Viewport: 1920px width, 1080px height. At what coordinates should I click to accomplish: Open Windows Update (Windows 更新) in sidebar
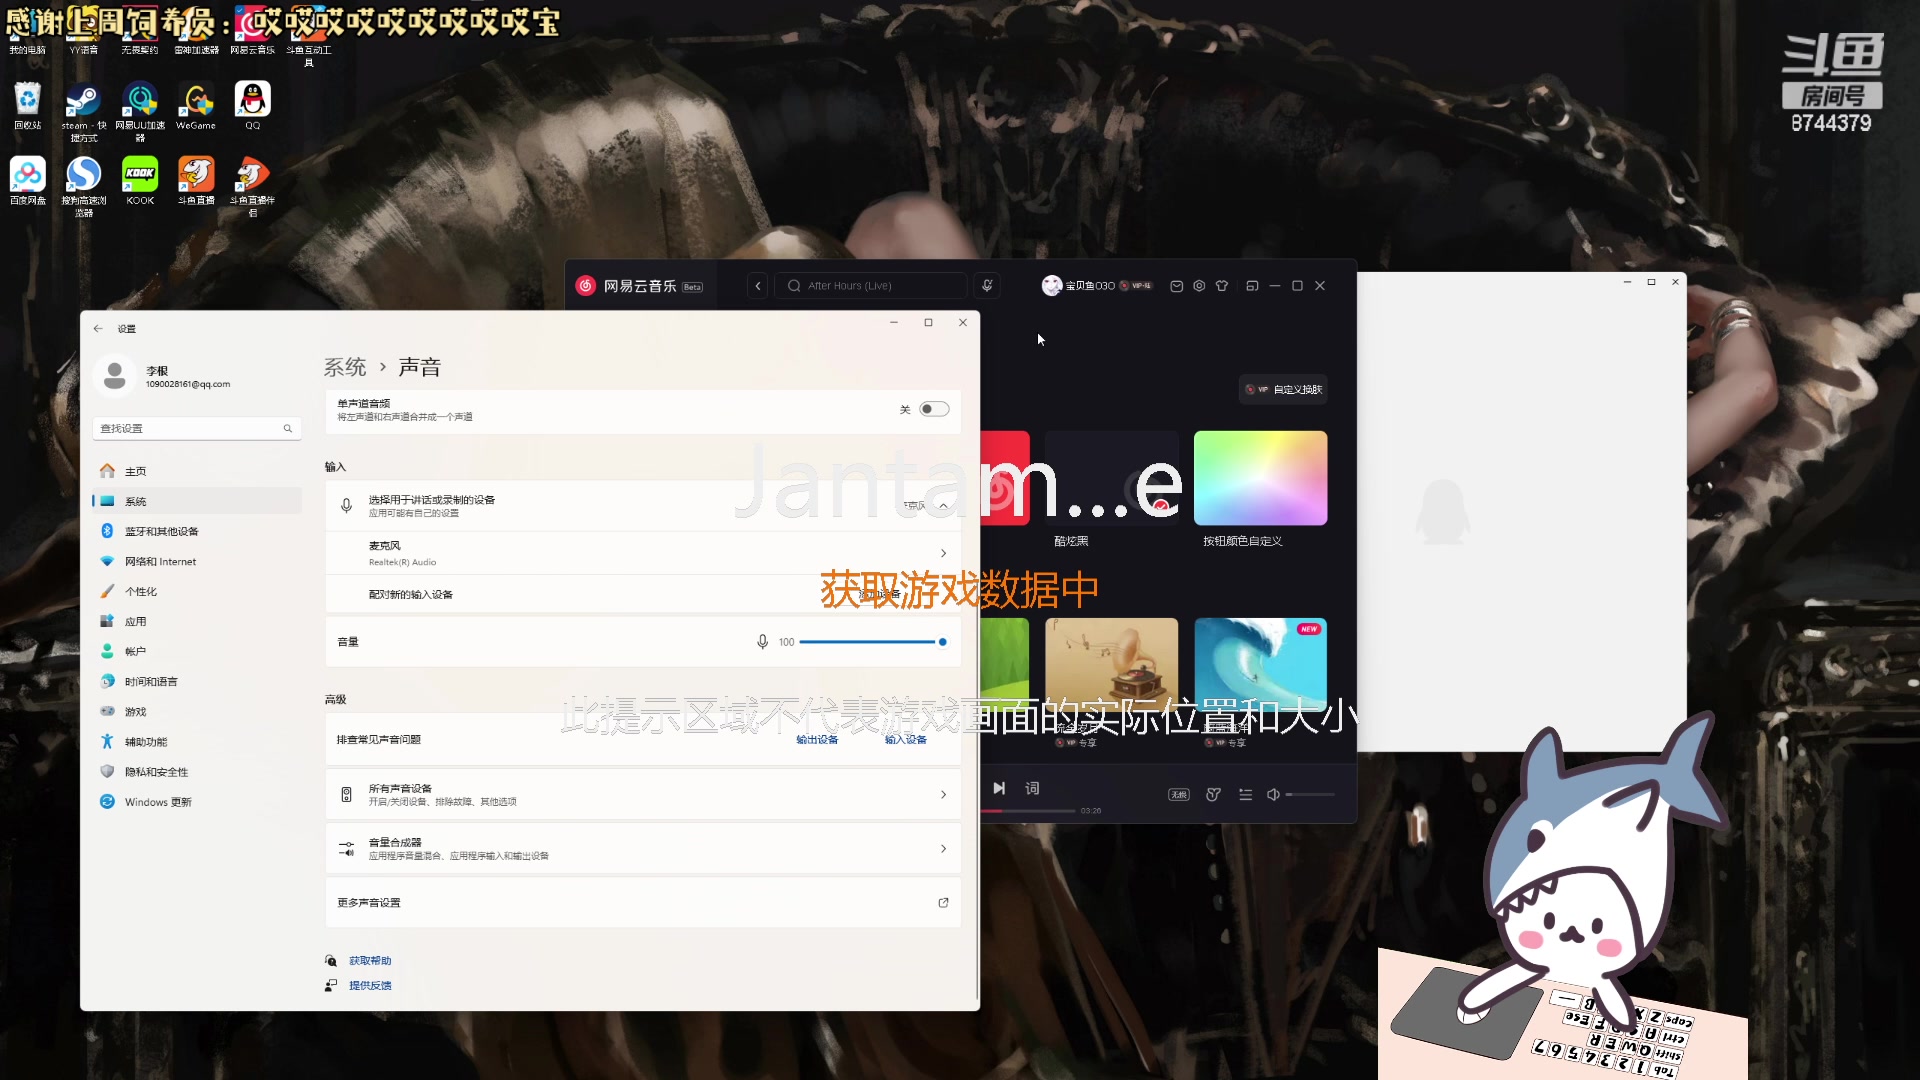click(158, 802)
